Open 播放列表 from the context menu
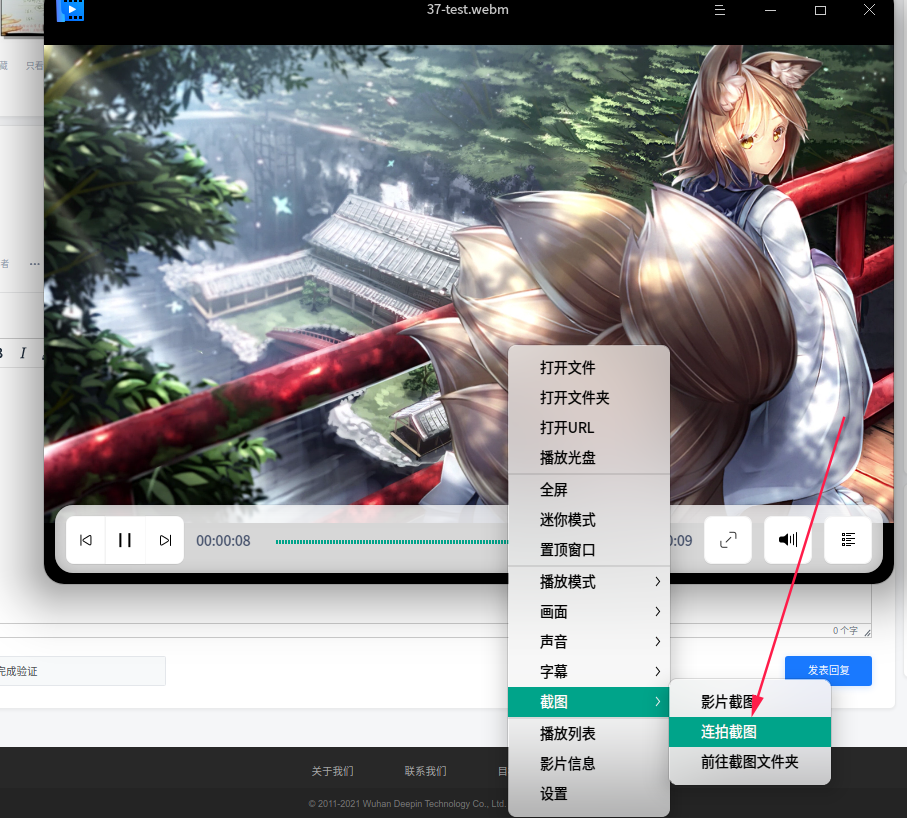The width and height of the screenshot is (907, 818). click(x=589, y=734)
